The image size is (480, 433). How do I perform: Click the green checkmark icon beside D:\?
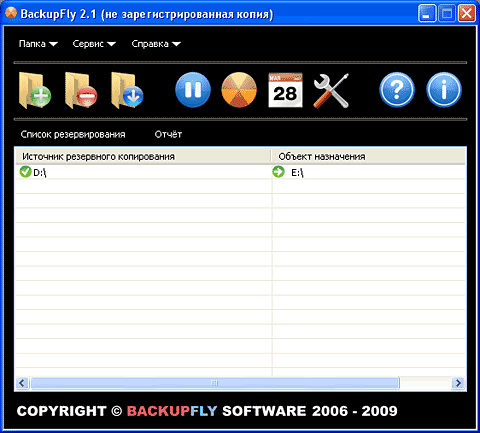tap(25, 172)
